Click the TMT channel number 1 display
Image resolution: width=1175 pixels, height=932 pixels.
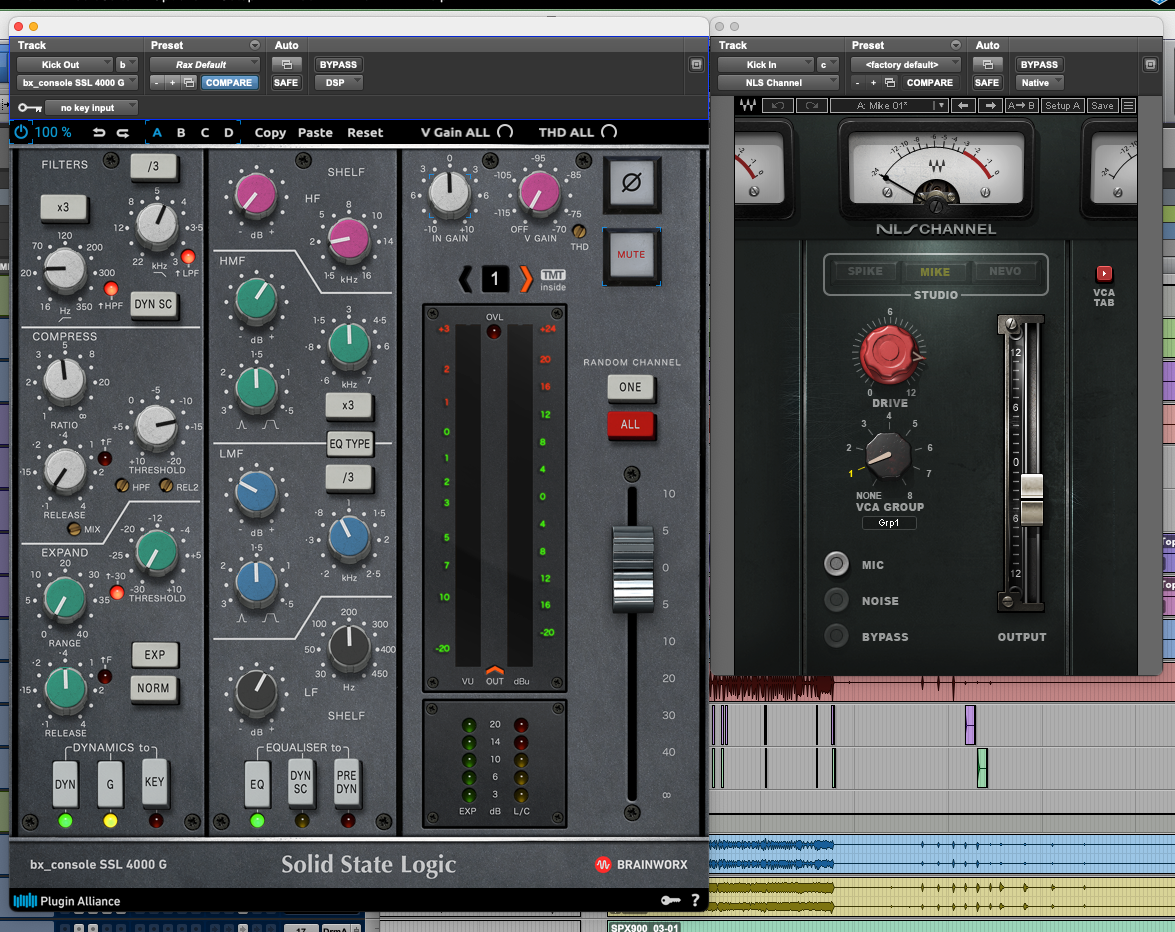click(x=495, y=279)
